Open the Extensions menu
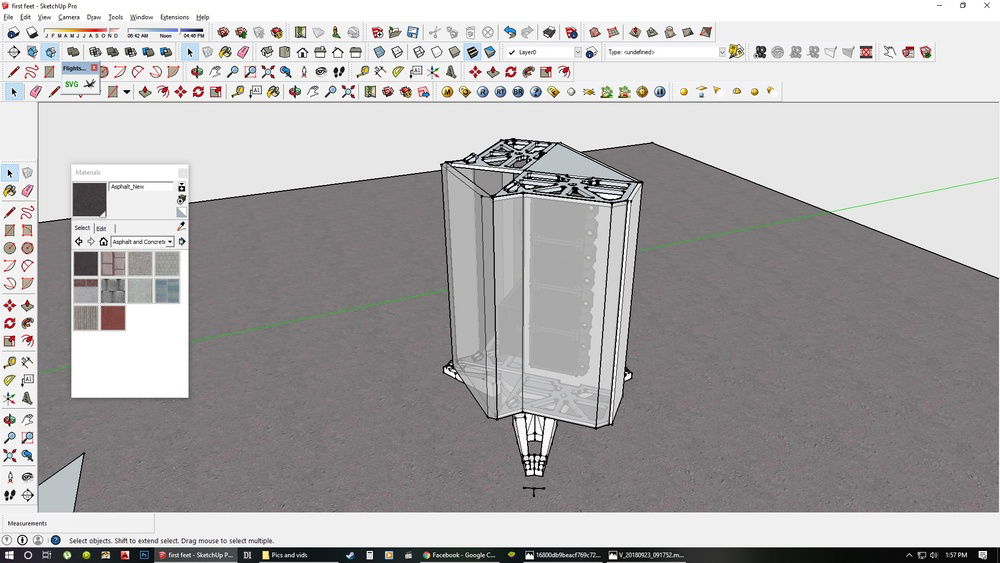 174,17
